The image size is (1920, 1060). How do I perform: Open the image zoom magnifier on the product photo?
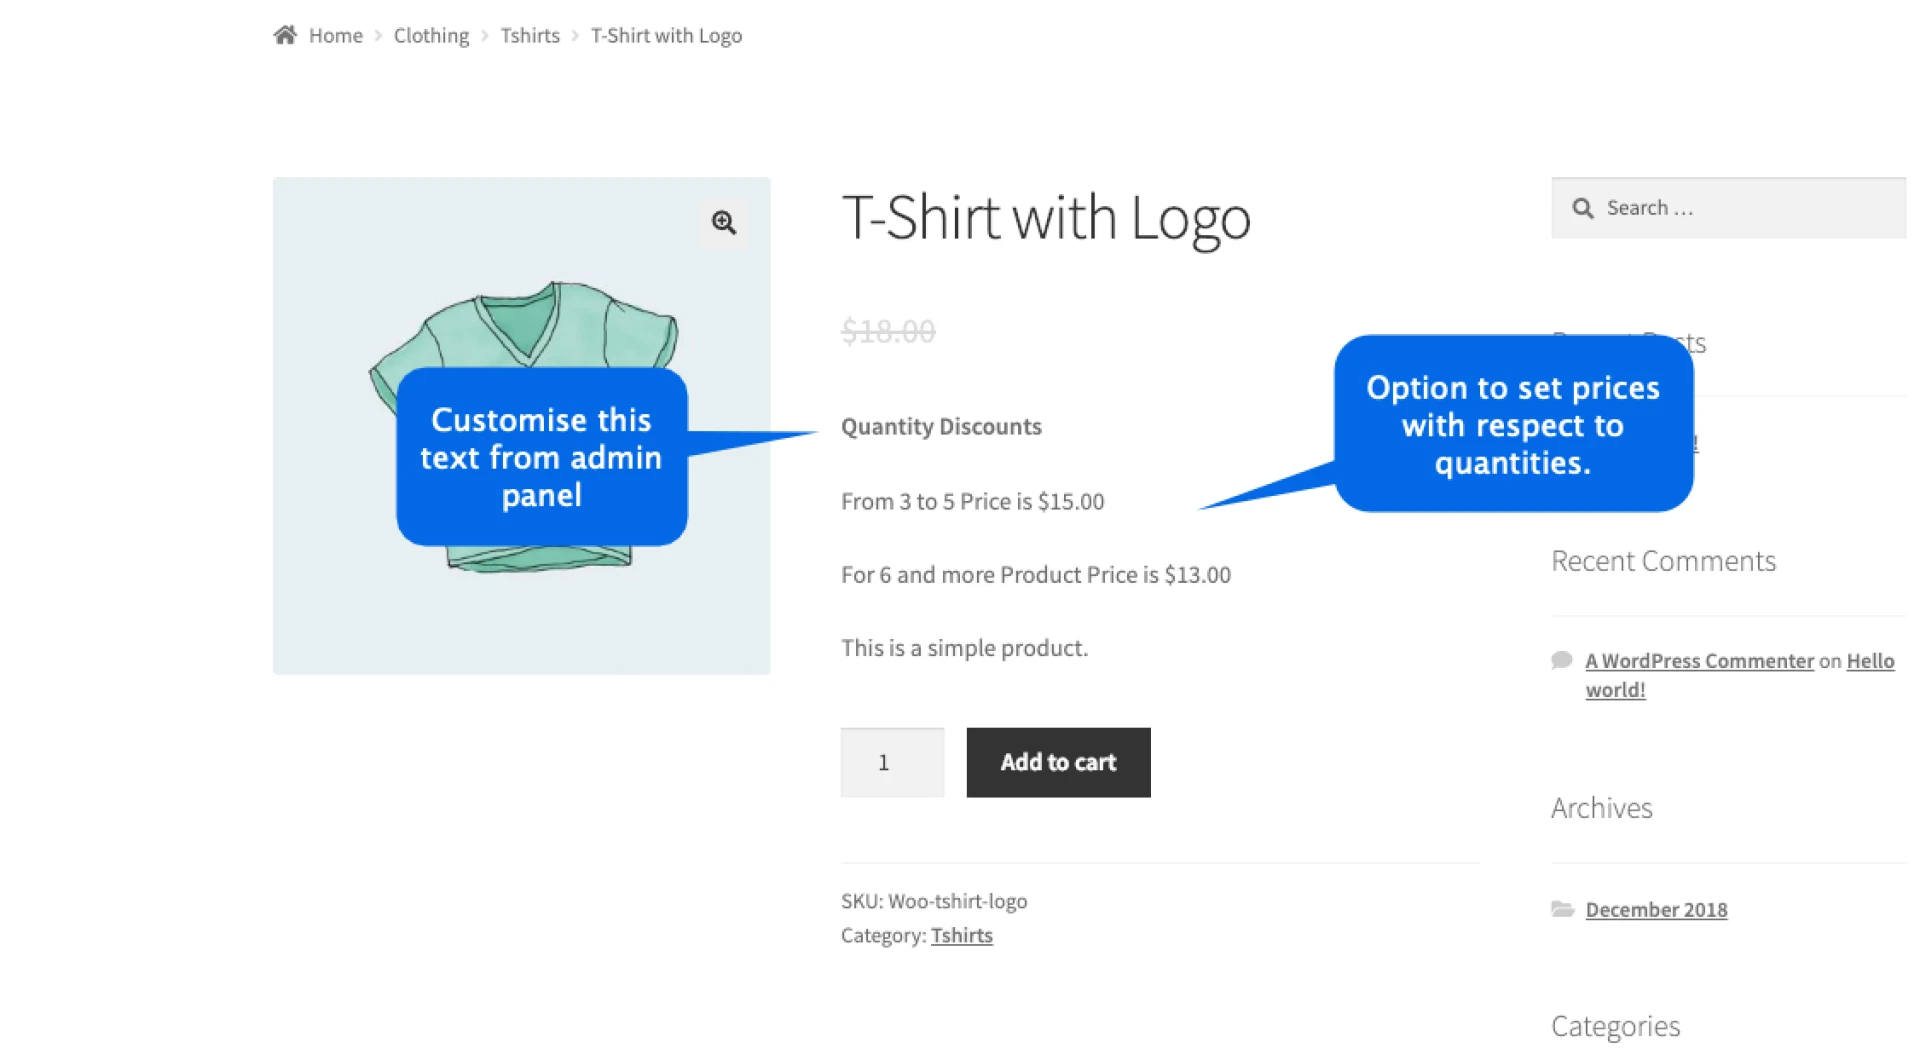723,222
